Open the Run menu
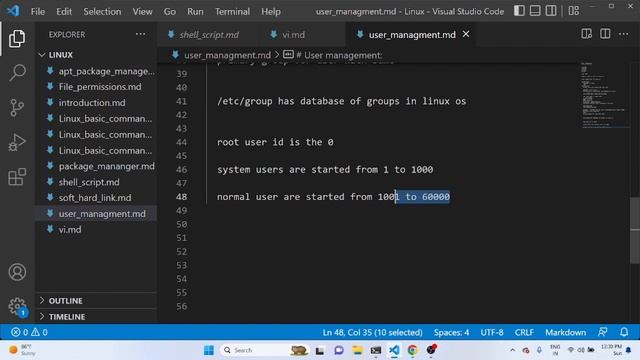Viewport: 640px width, 360px height. tap(195, 11)
